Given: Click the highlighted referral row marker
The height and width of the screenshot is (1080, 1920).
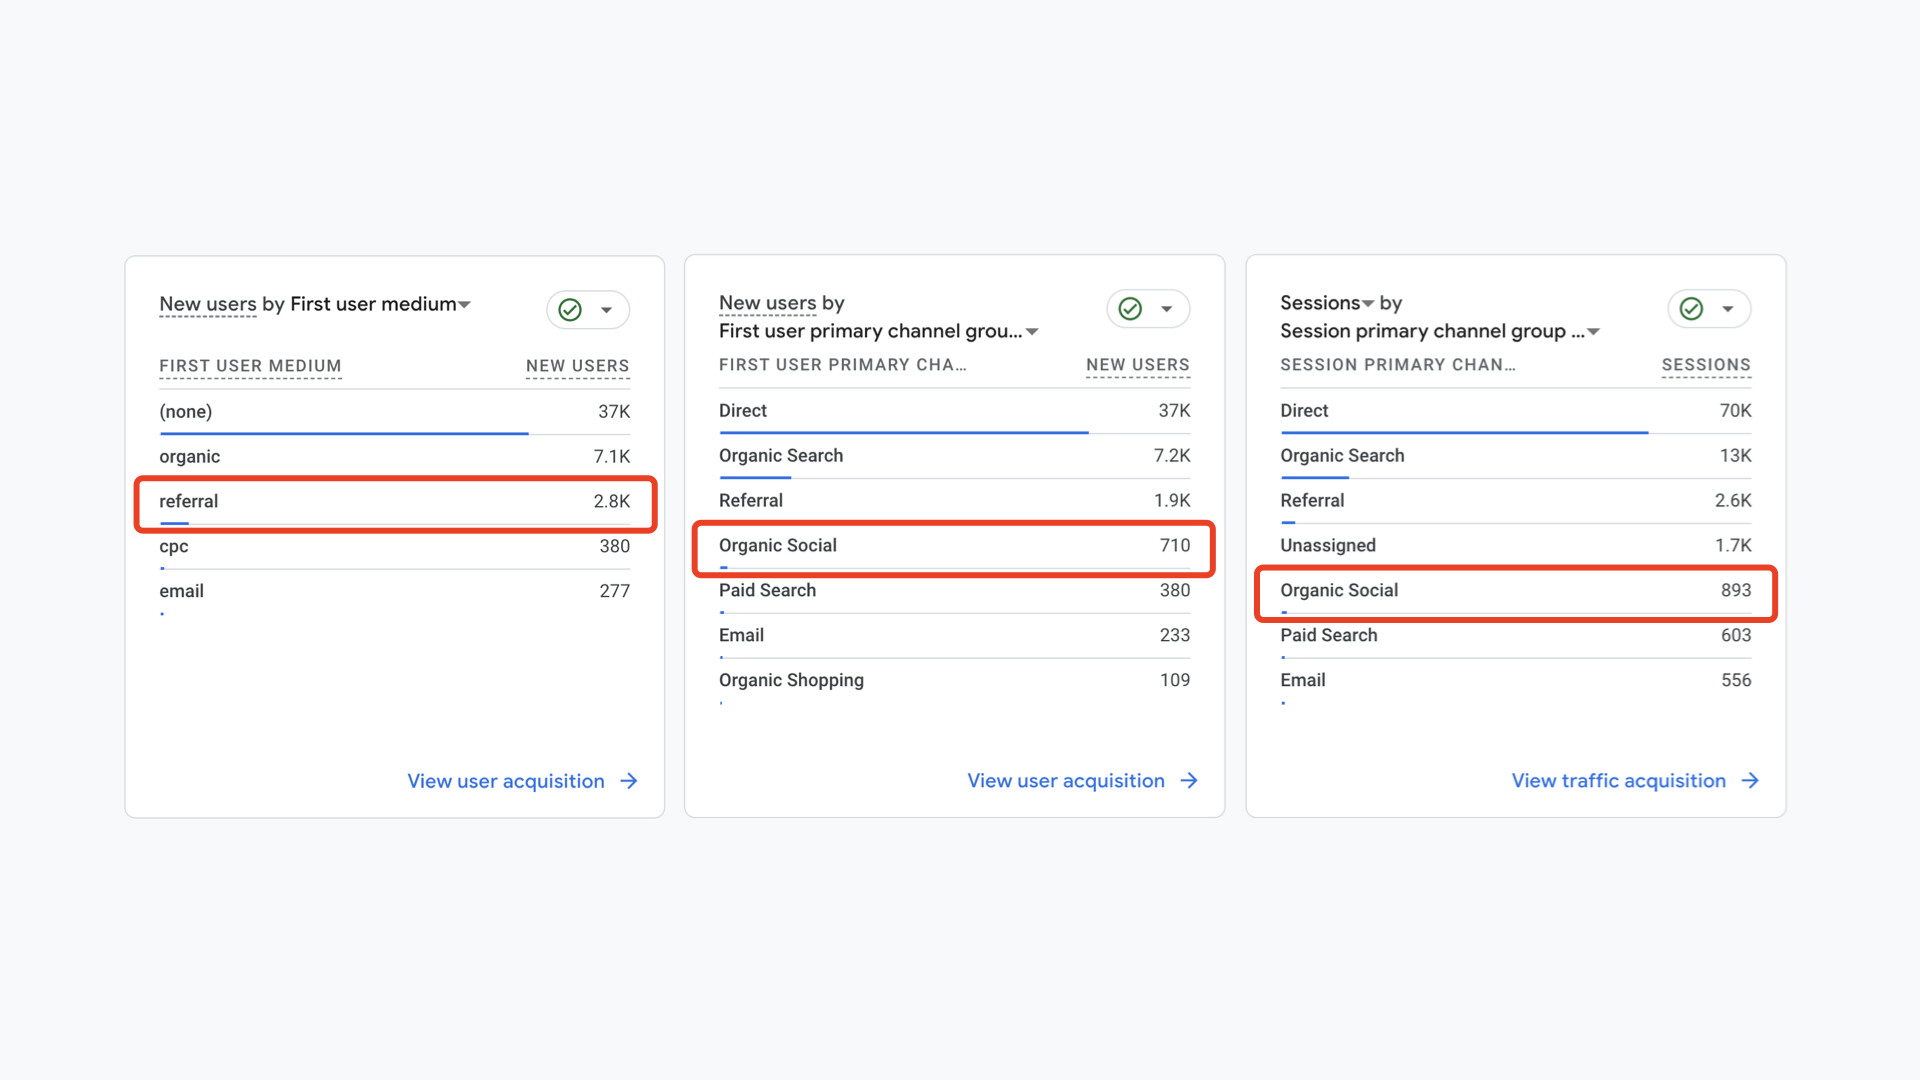Looking at the screenshot, I should [x=395, y=504].
